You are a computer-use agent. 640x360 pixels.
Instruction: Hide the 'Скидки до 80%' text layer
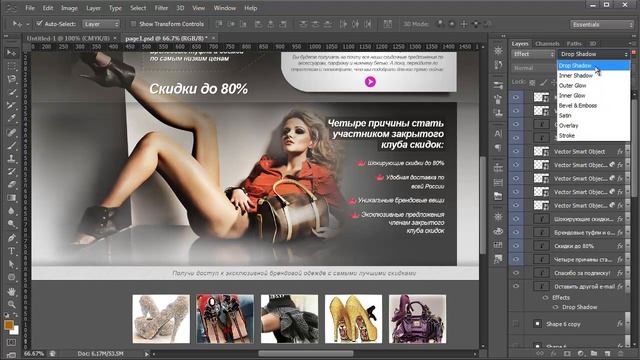[x=516, y=246]
